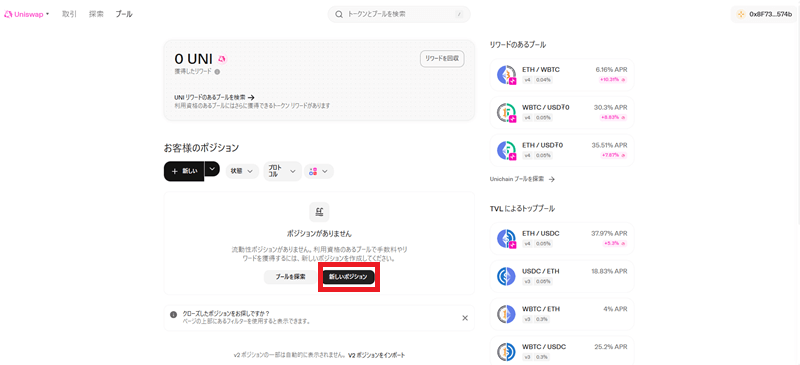Click the ETH / USDT0 token pair icon
800x365 pixels.
pyautogui.click(x=507, y=151)
